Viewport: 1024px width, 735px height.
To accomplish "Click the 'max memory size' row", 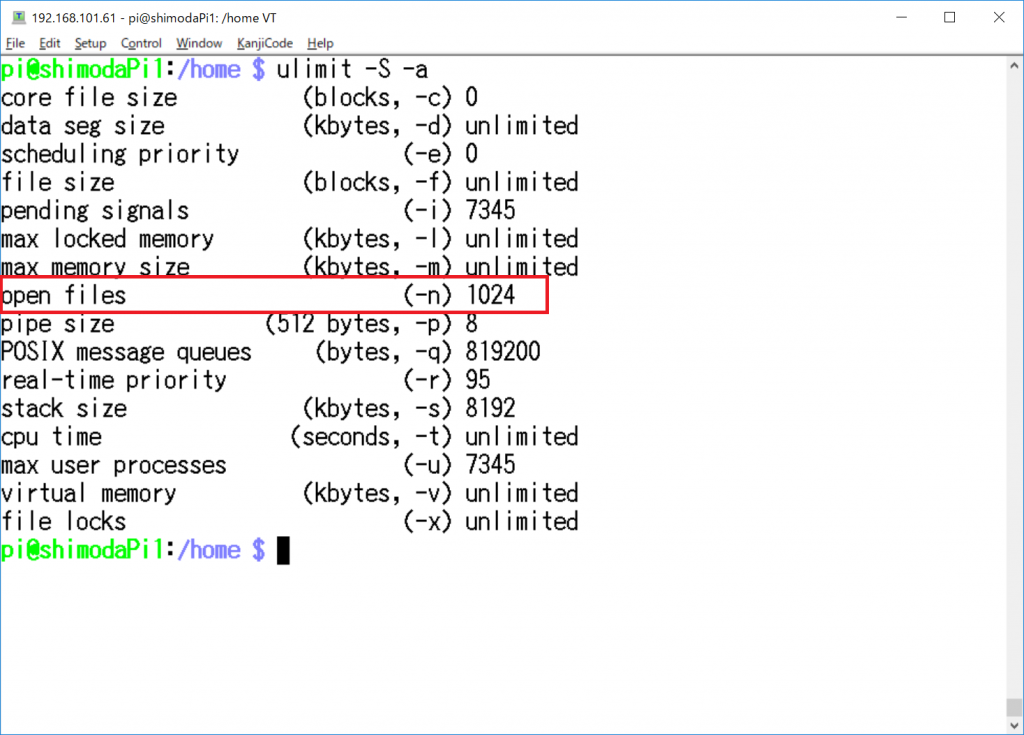I will [290, 267].
